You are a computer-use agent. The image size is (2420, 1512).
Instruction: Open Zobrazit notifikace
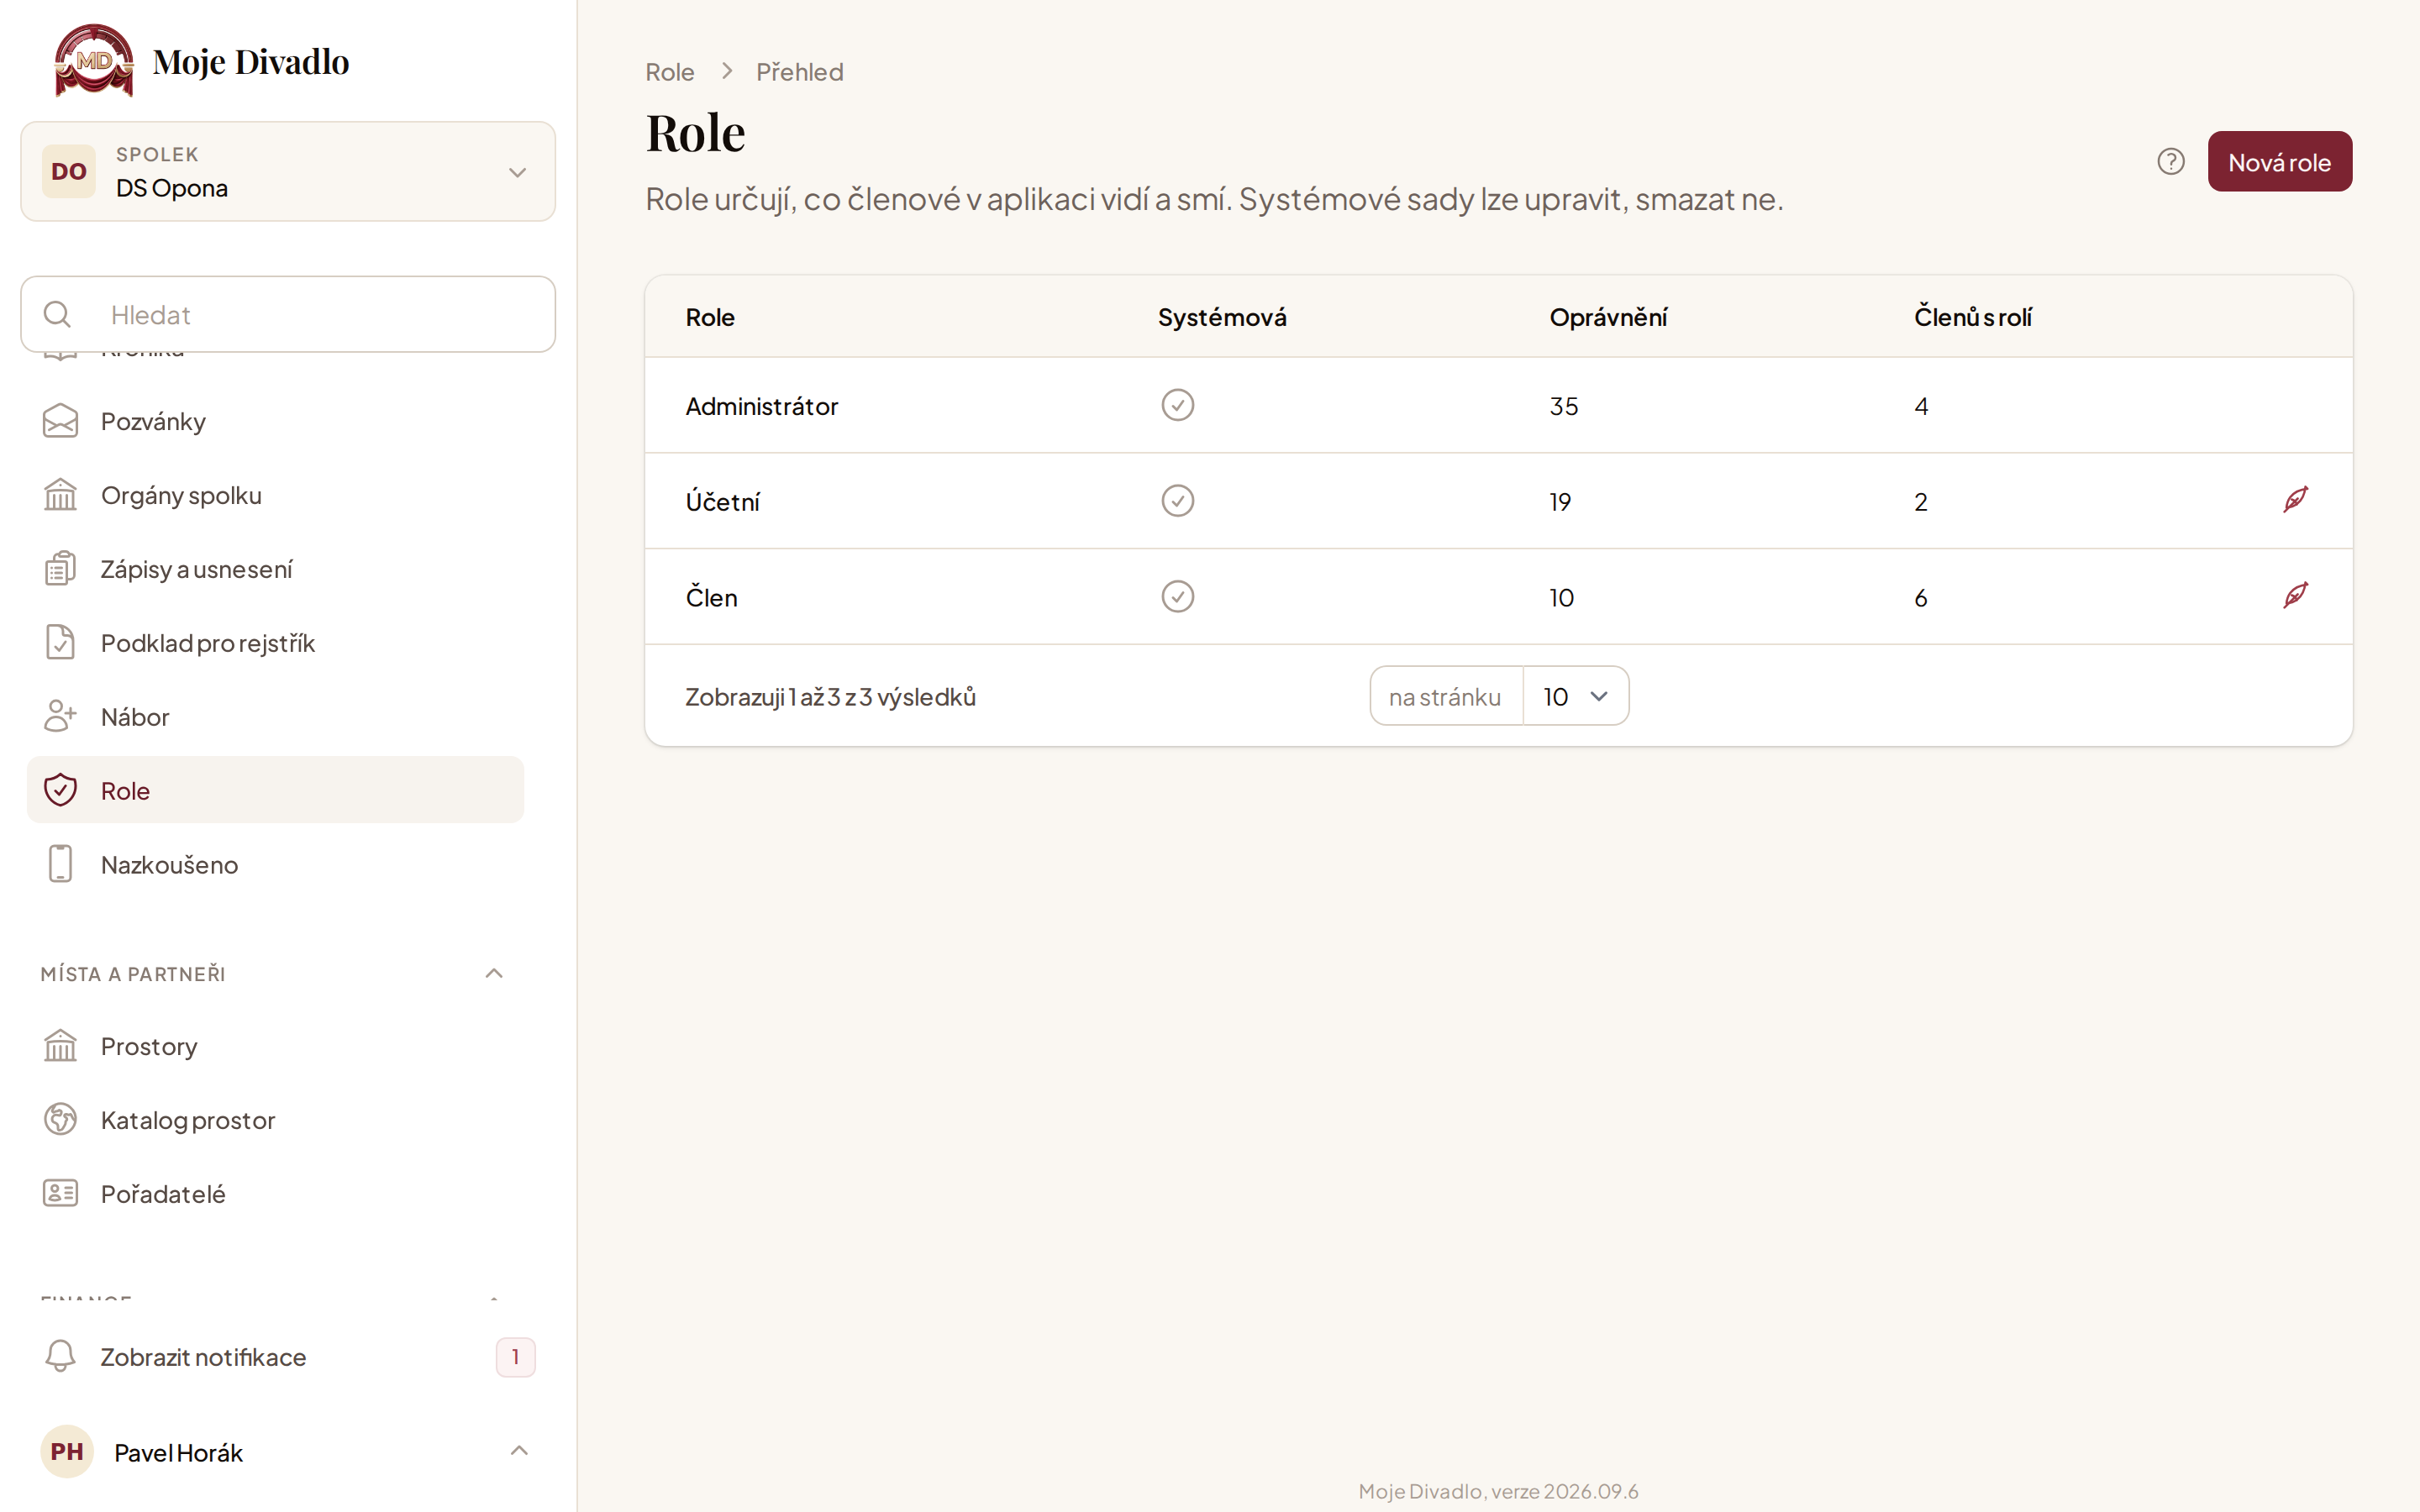click(288, 1357)
